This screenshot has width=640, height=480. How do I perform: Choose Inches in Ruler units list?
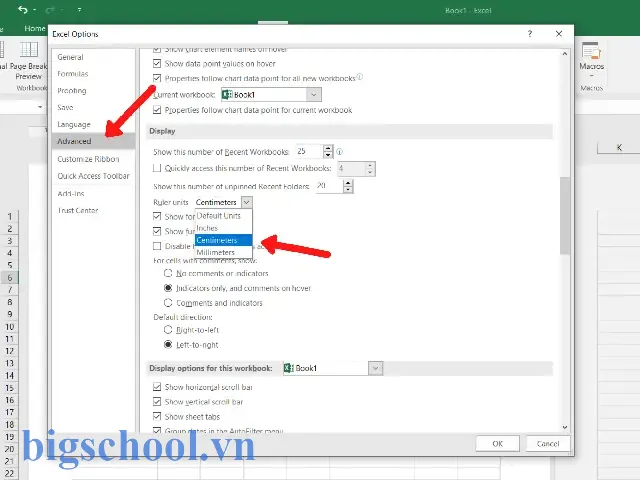click(224, 228)
